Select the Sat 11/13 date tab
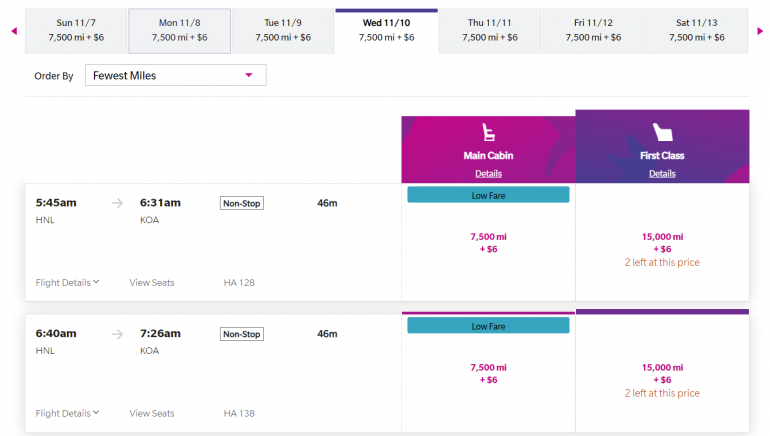 tap(696, 30)
